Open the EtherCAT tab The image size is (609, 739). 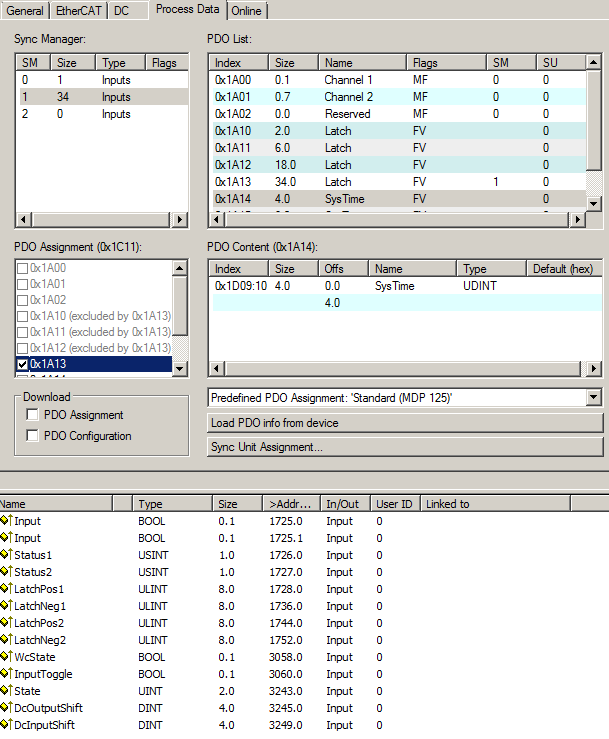tap(78, 10)
